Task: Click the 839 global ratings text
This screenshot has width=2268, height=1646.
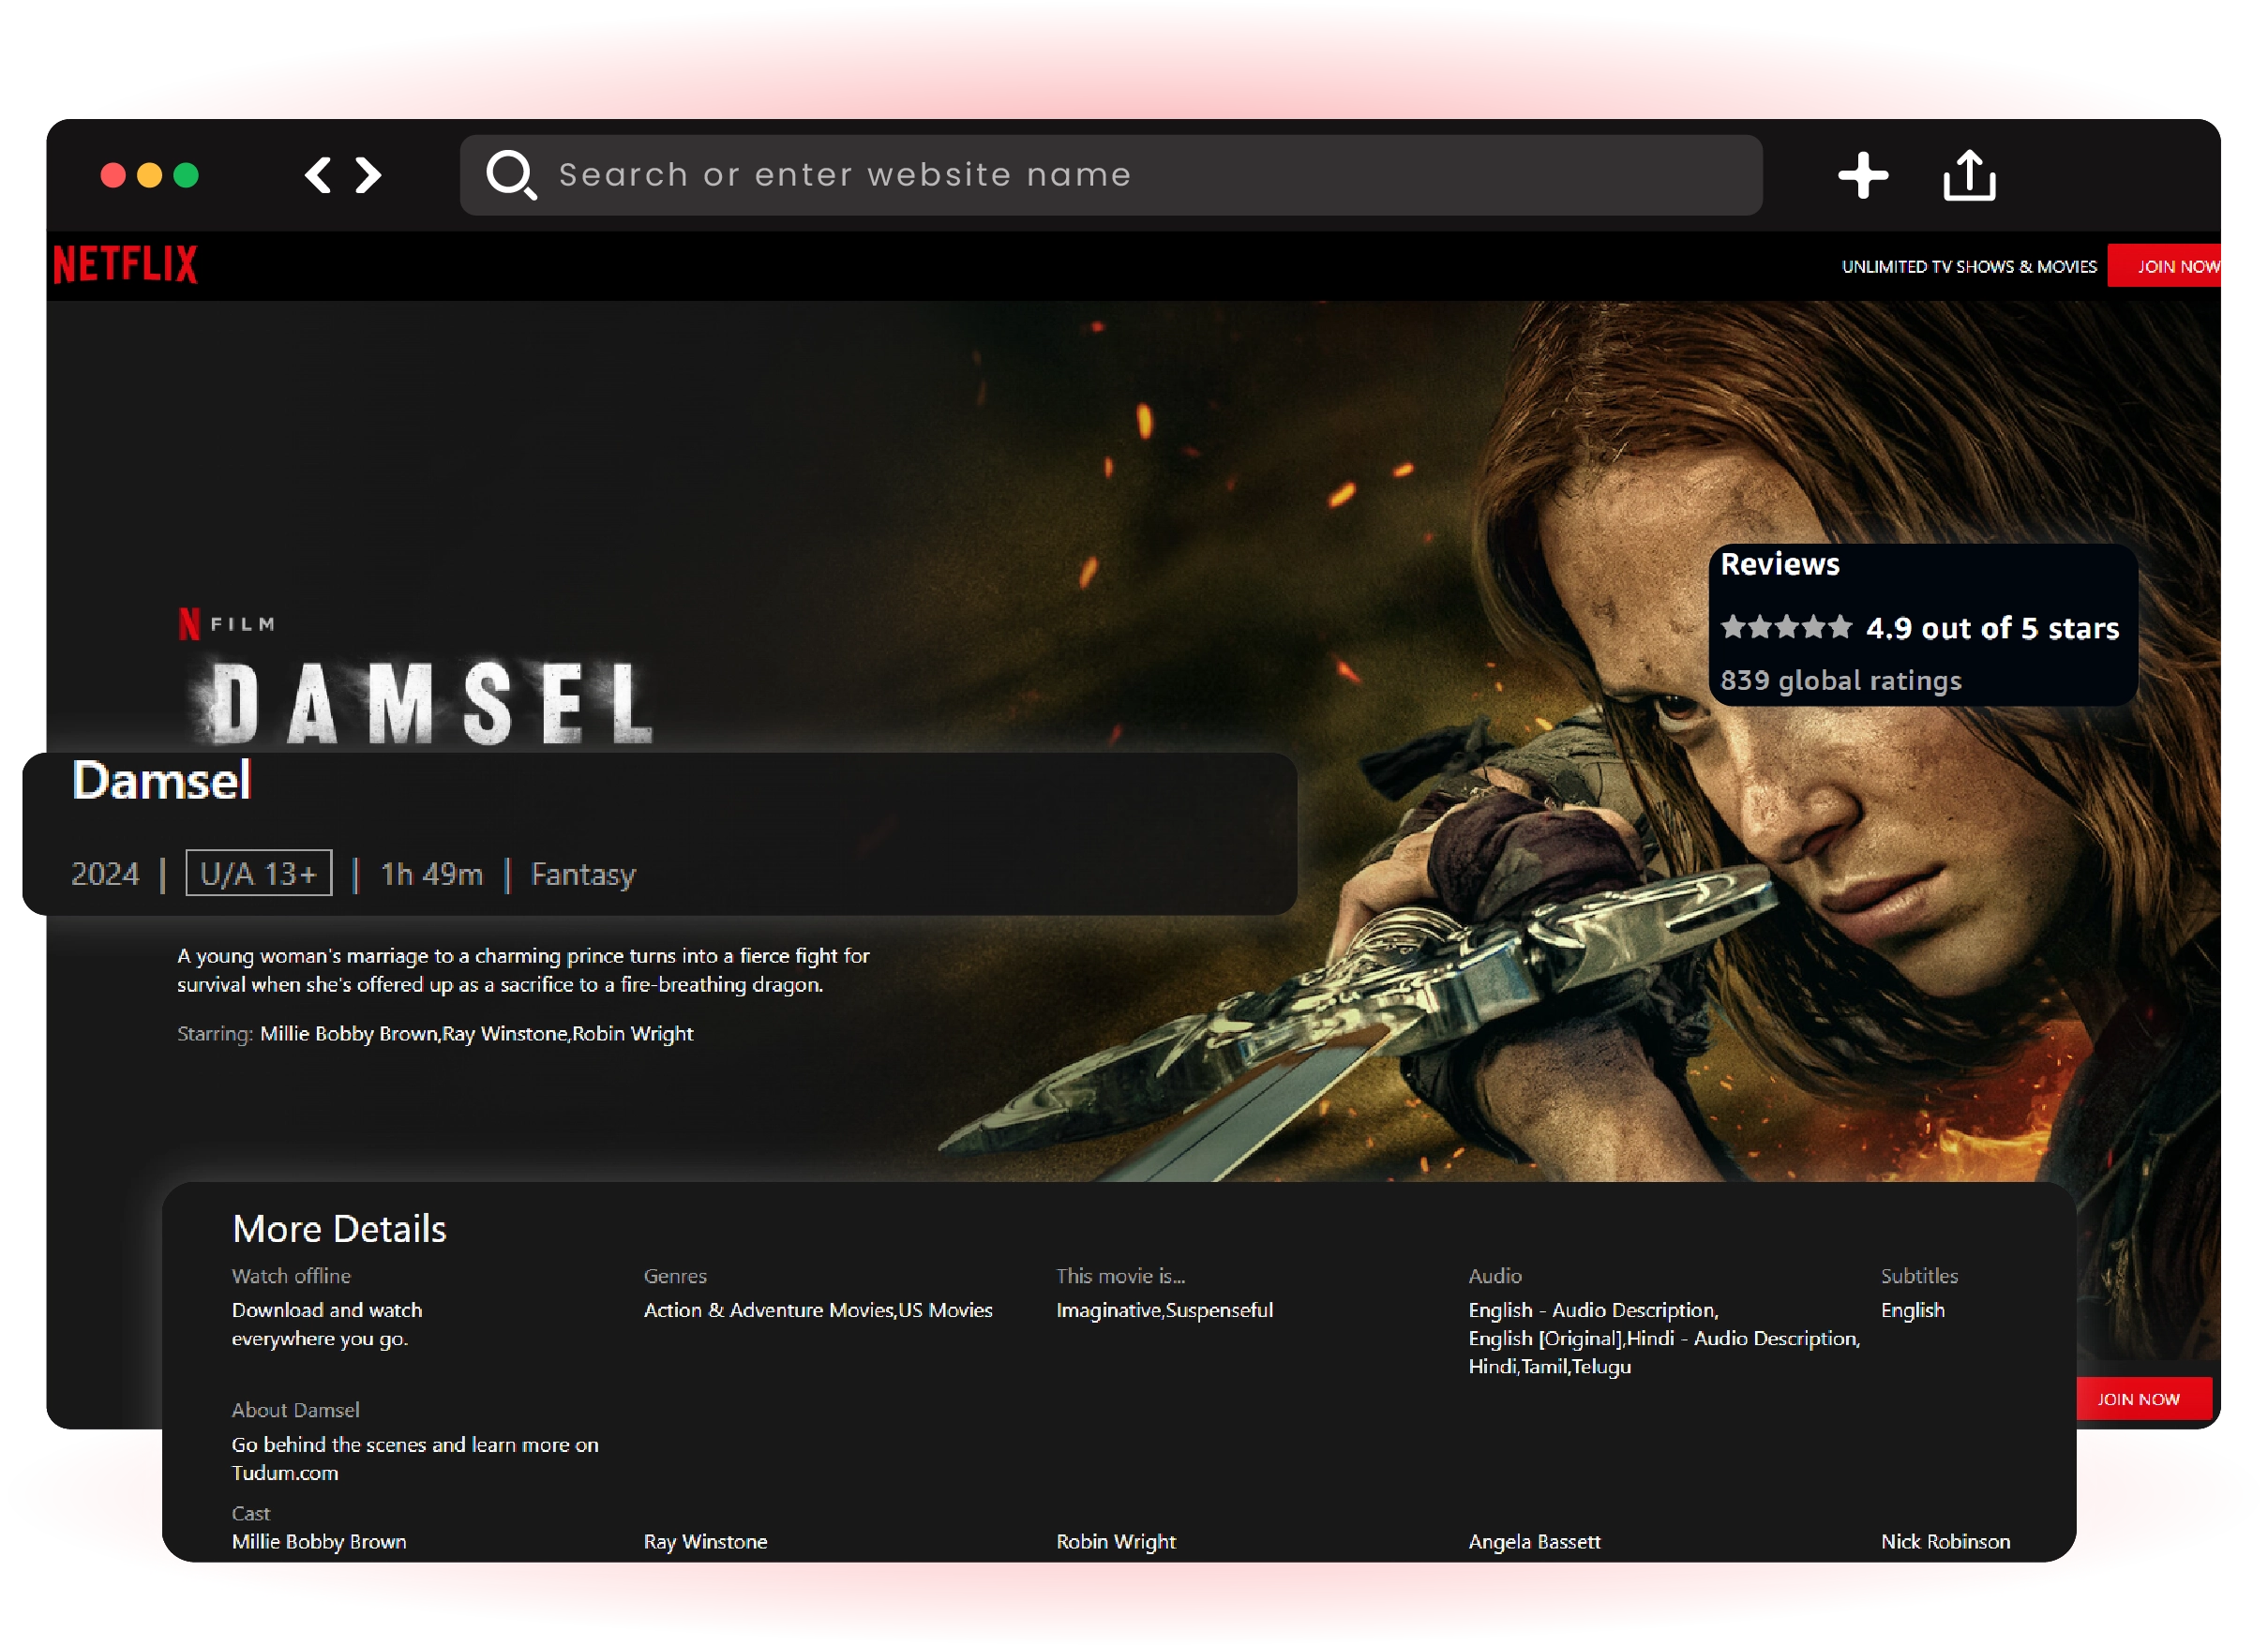Action: click(1840, 681)
